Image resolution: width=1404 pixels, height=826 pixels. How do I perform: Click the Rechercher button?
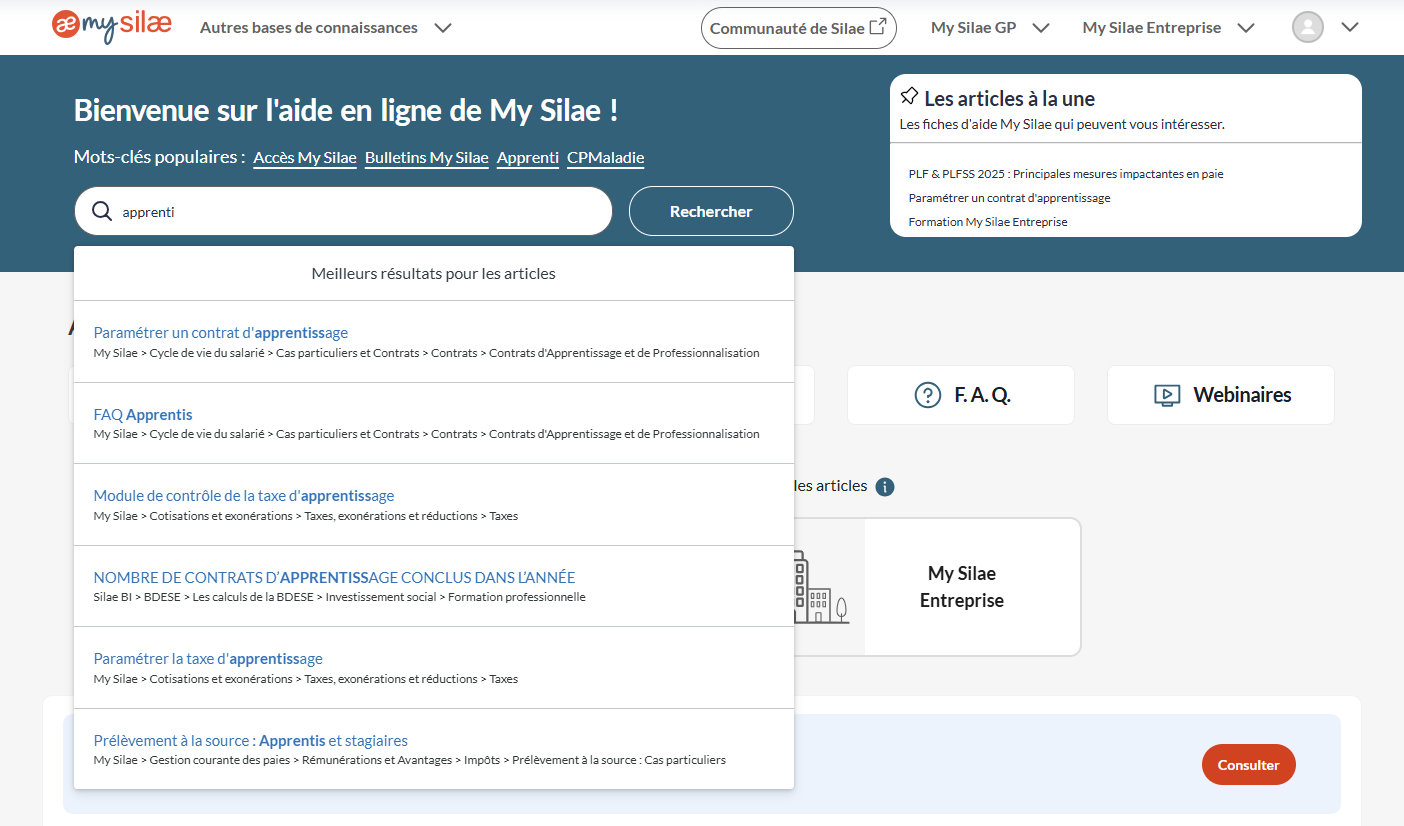(710, 212)
